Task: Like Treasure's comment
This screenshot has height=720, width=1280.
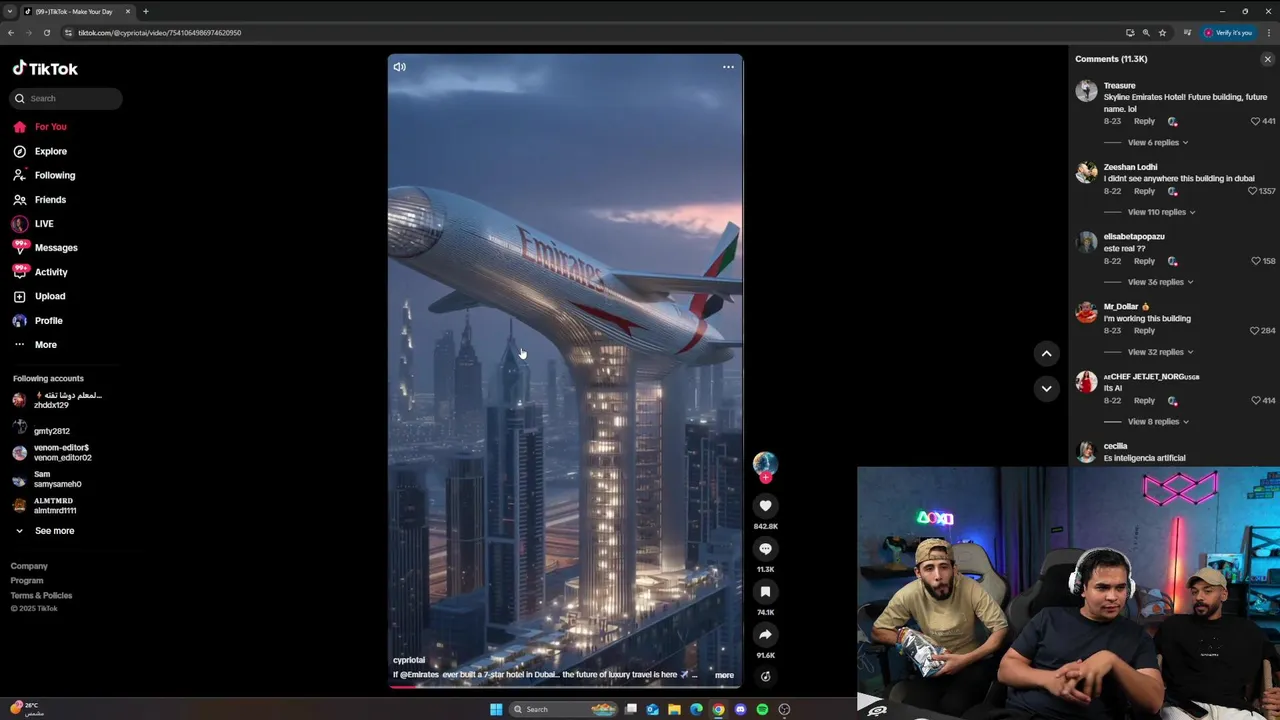Action: [1256, 121]
